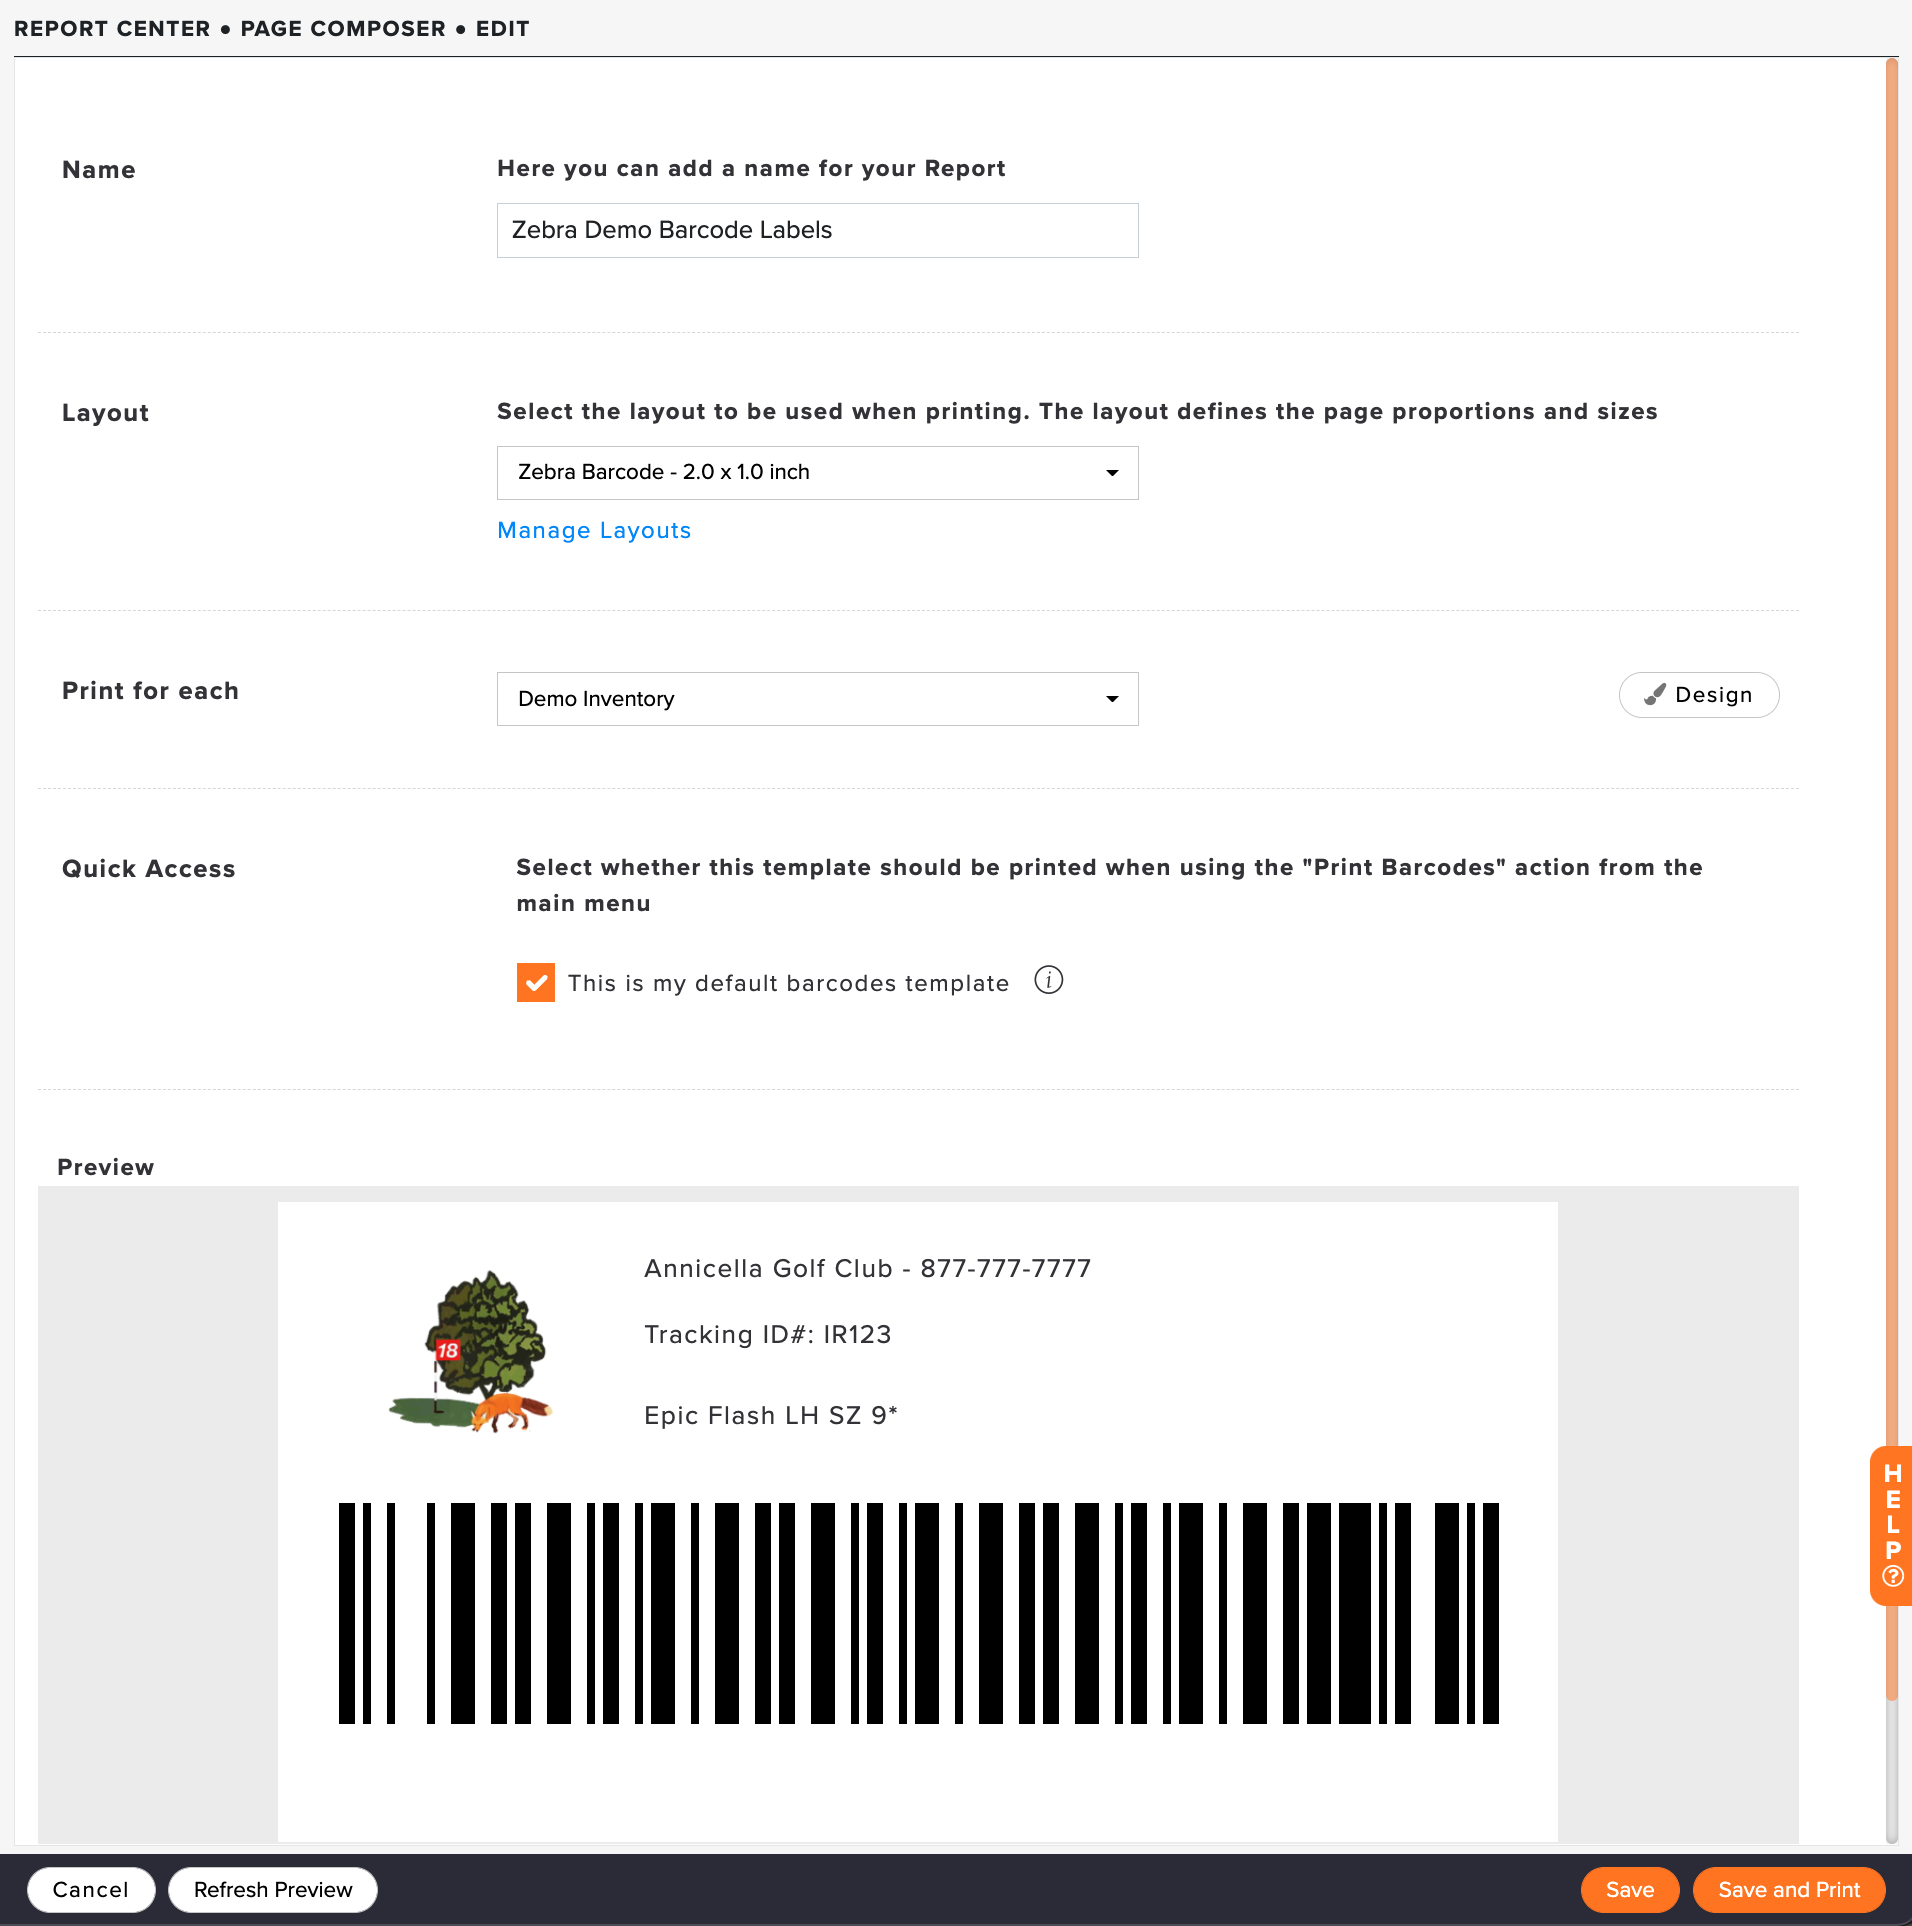Image resolution: width=1912 pixels, height=1926 pixels.
Task: Click the Design button with the paintbrush icon
Action: tap(1698, 695)
